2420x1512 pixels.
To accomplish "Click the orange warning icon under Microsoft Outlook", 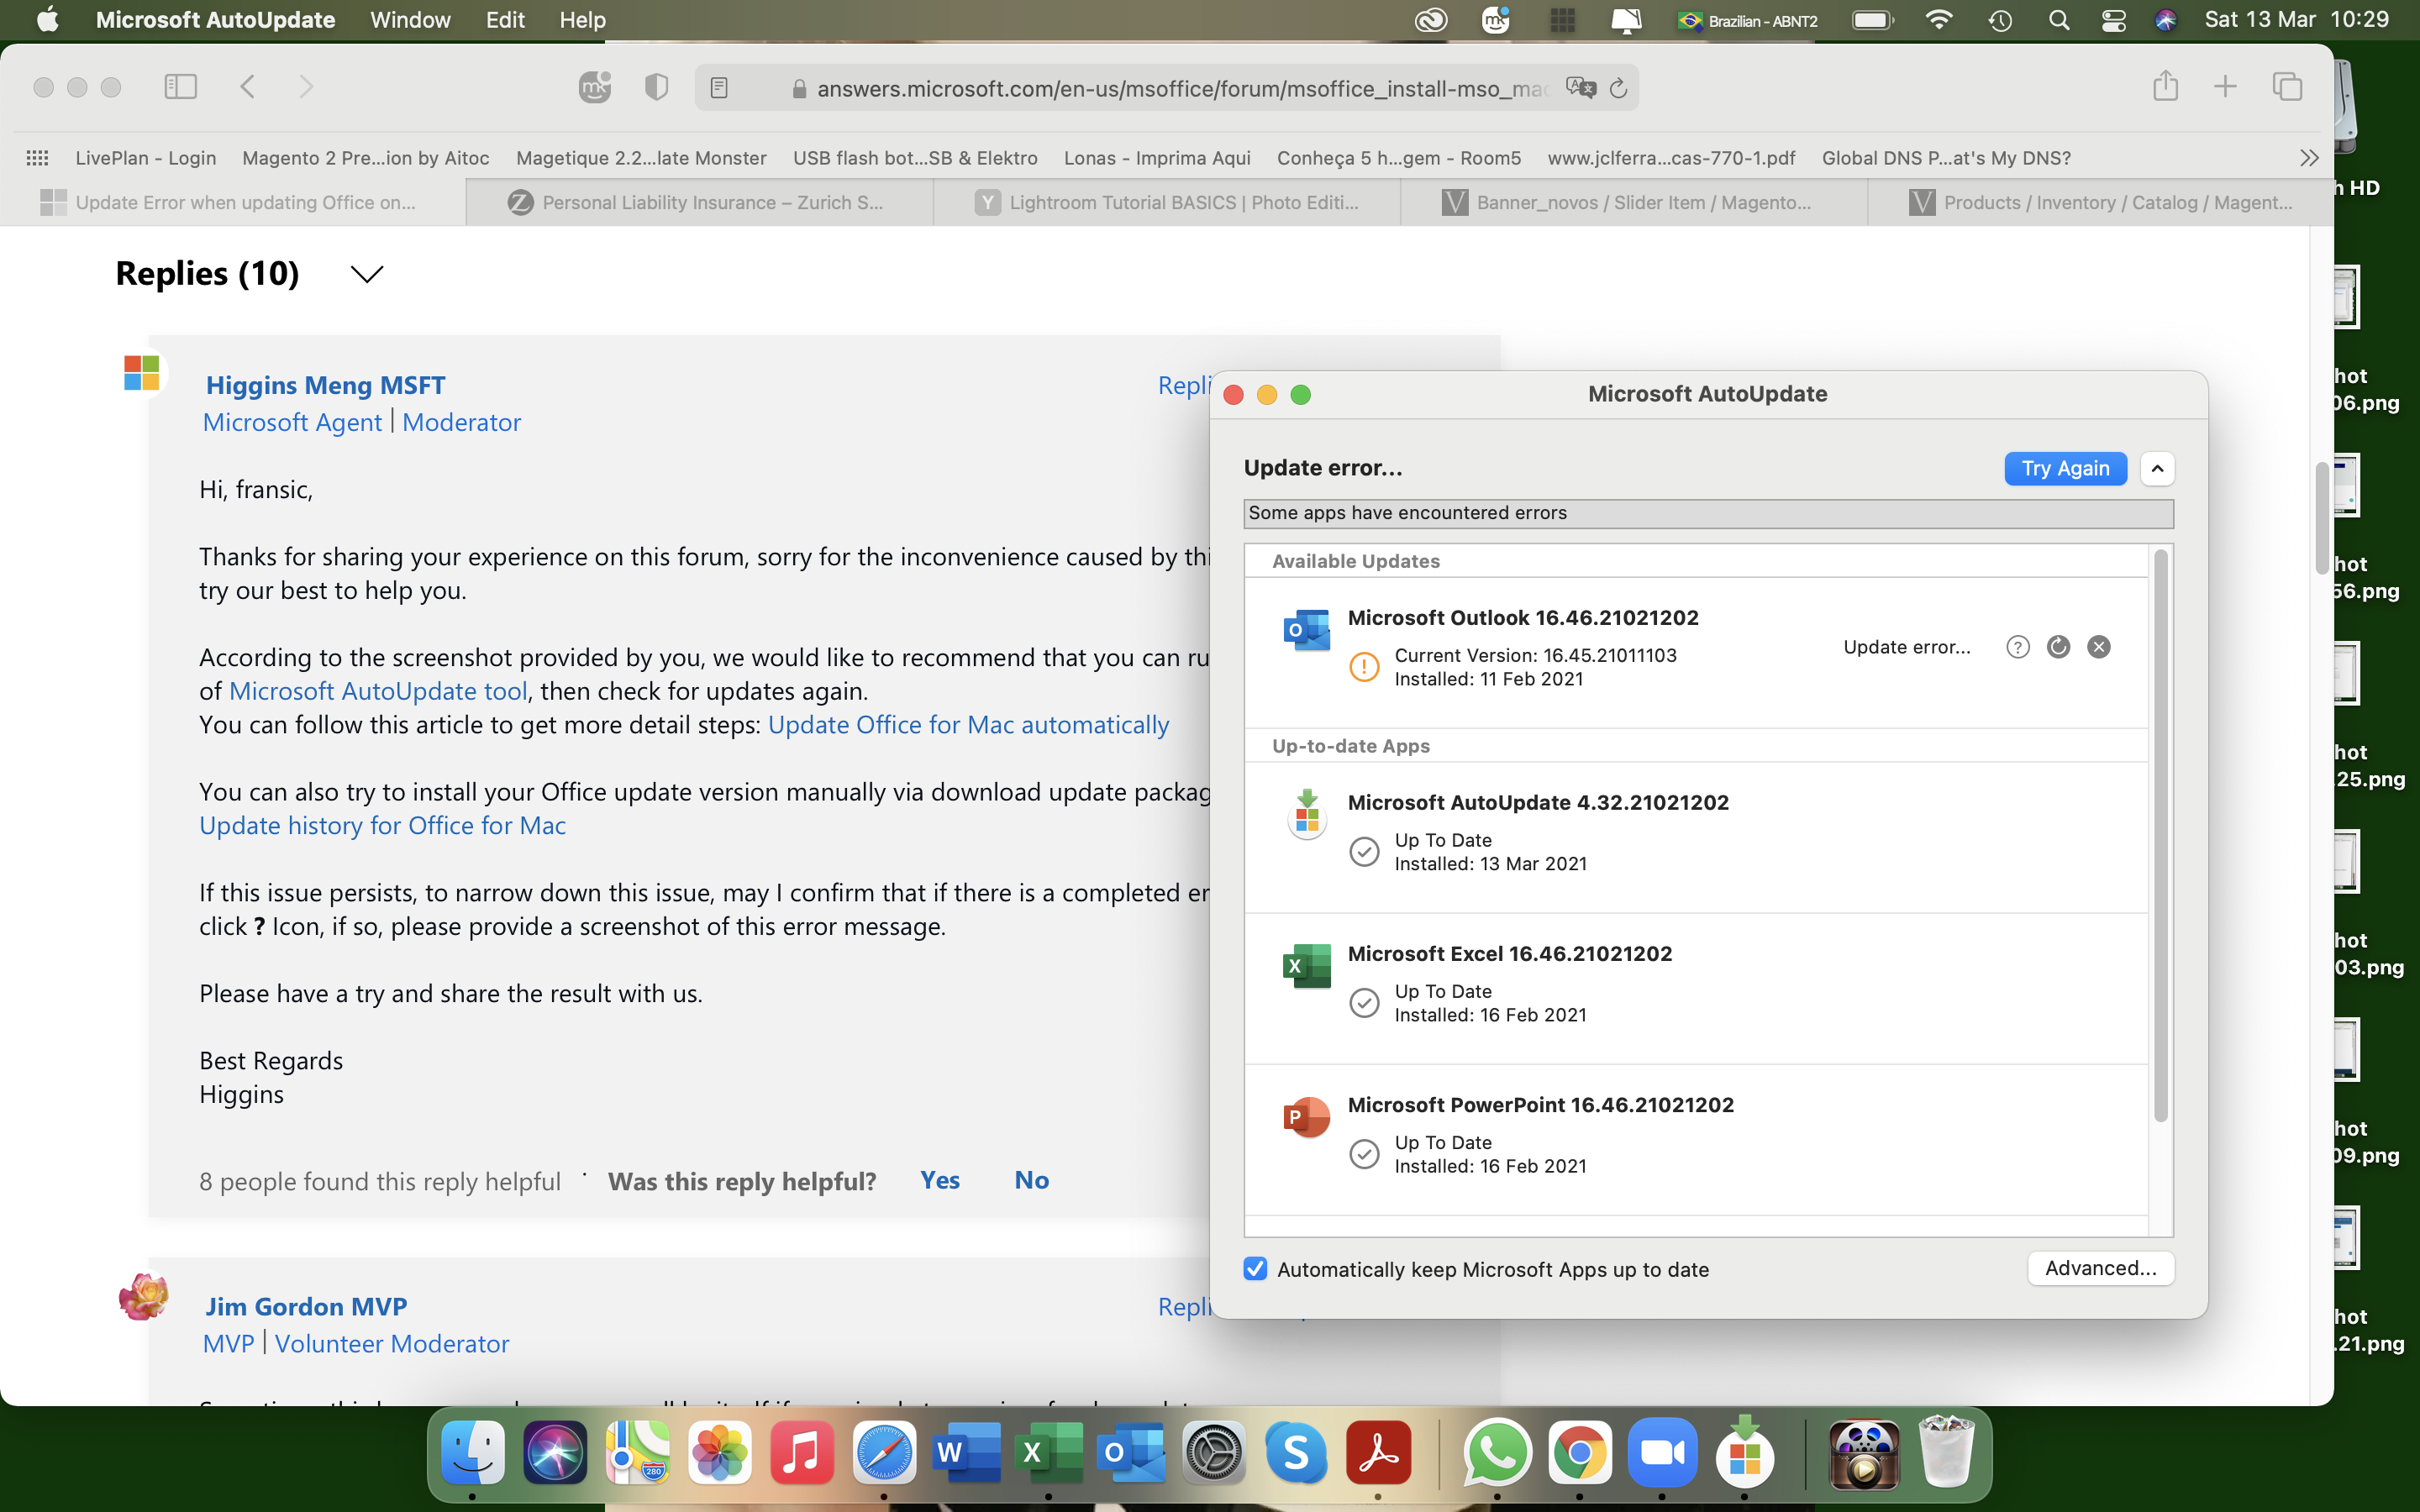I will (x=1364, y=666).
